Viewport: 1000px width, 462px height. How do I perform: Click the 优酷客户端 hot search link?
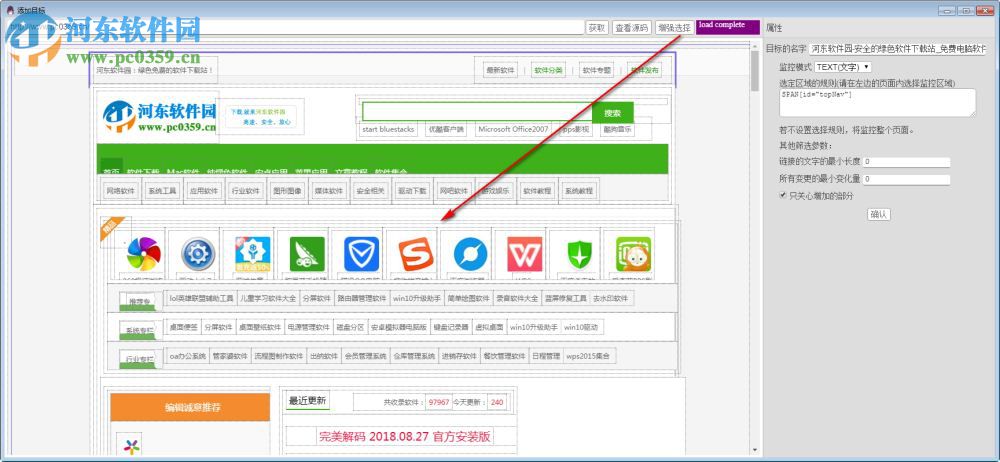tap(446, 130)
